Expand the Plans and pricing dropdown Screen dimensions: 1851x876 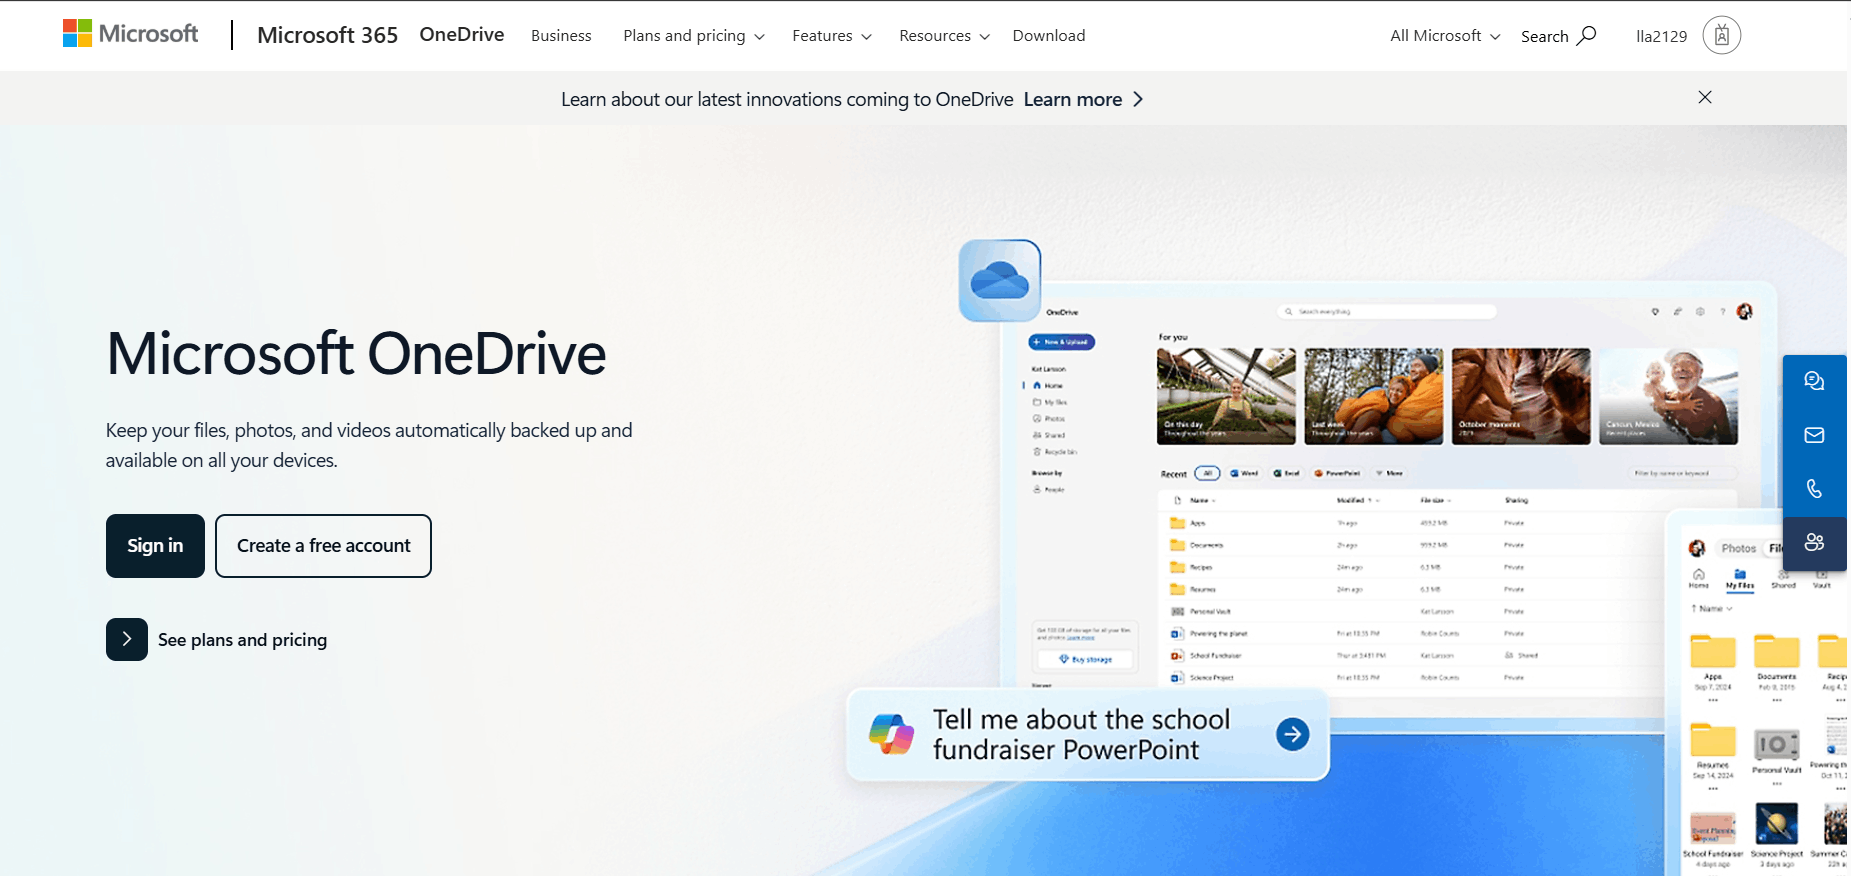(694, 36)
